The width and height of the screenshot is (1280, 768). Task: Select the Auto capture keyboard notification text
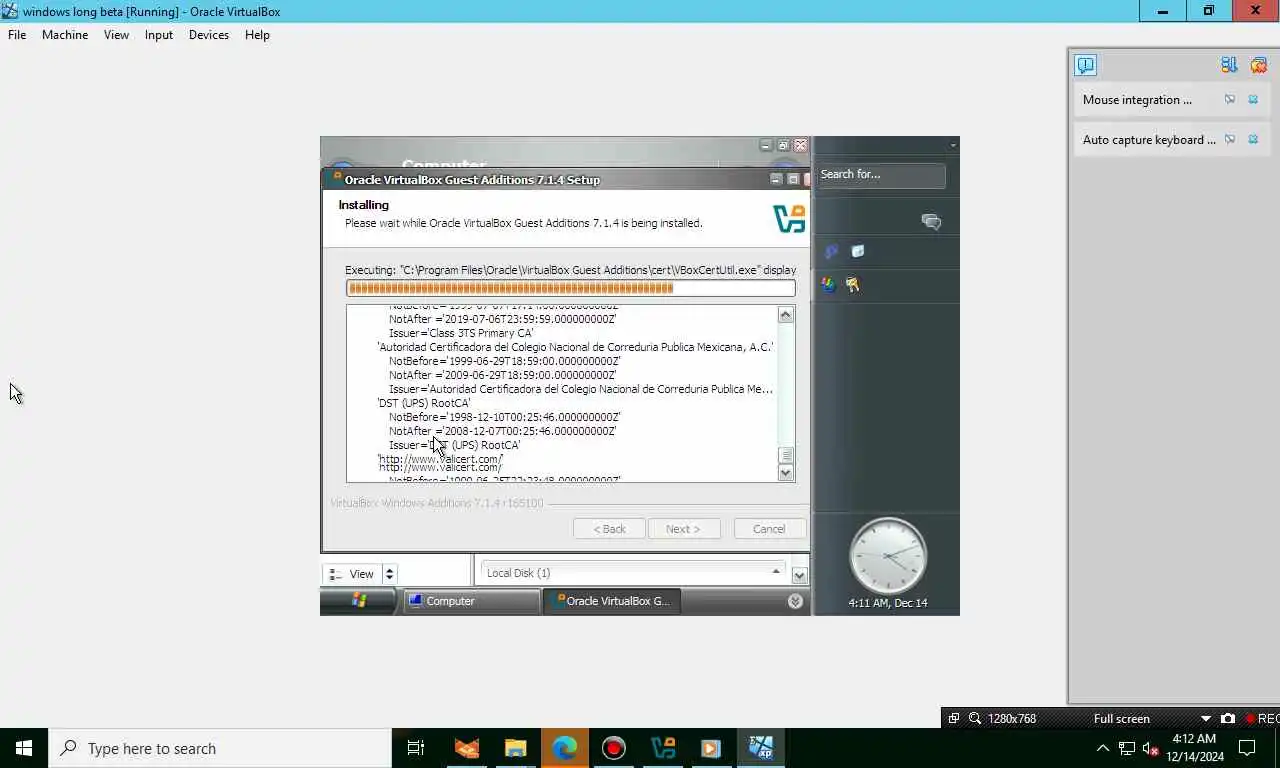coord(1149,140)
